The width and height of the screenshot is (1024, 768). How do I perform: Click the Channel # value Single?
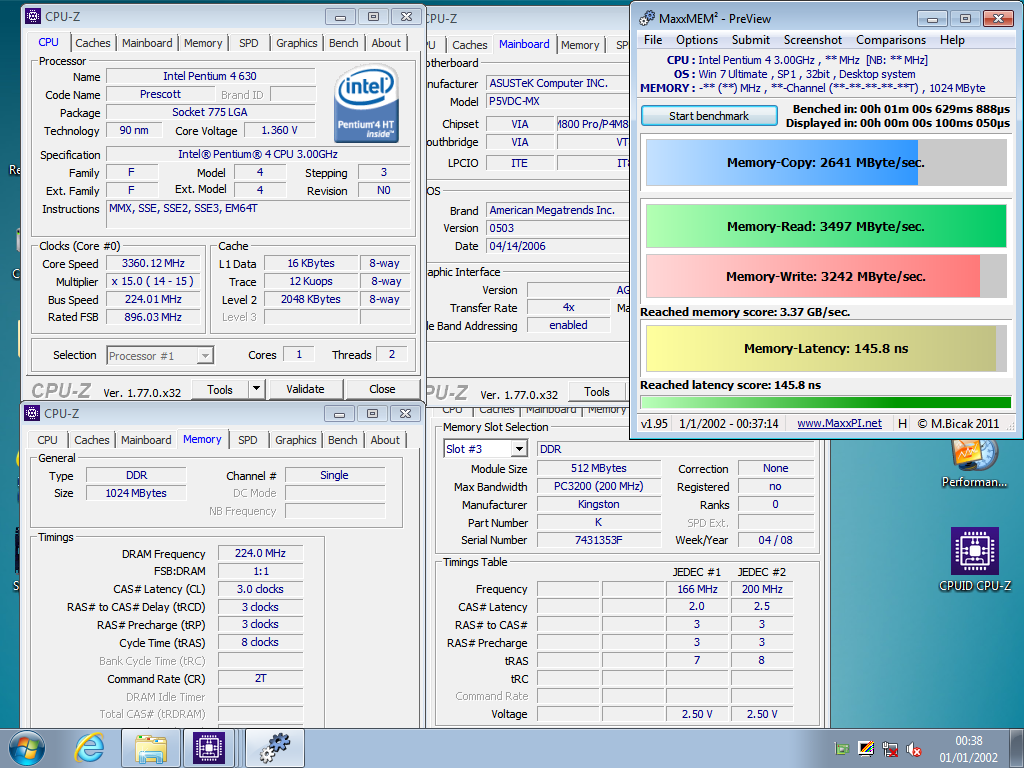coord(334,475)
